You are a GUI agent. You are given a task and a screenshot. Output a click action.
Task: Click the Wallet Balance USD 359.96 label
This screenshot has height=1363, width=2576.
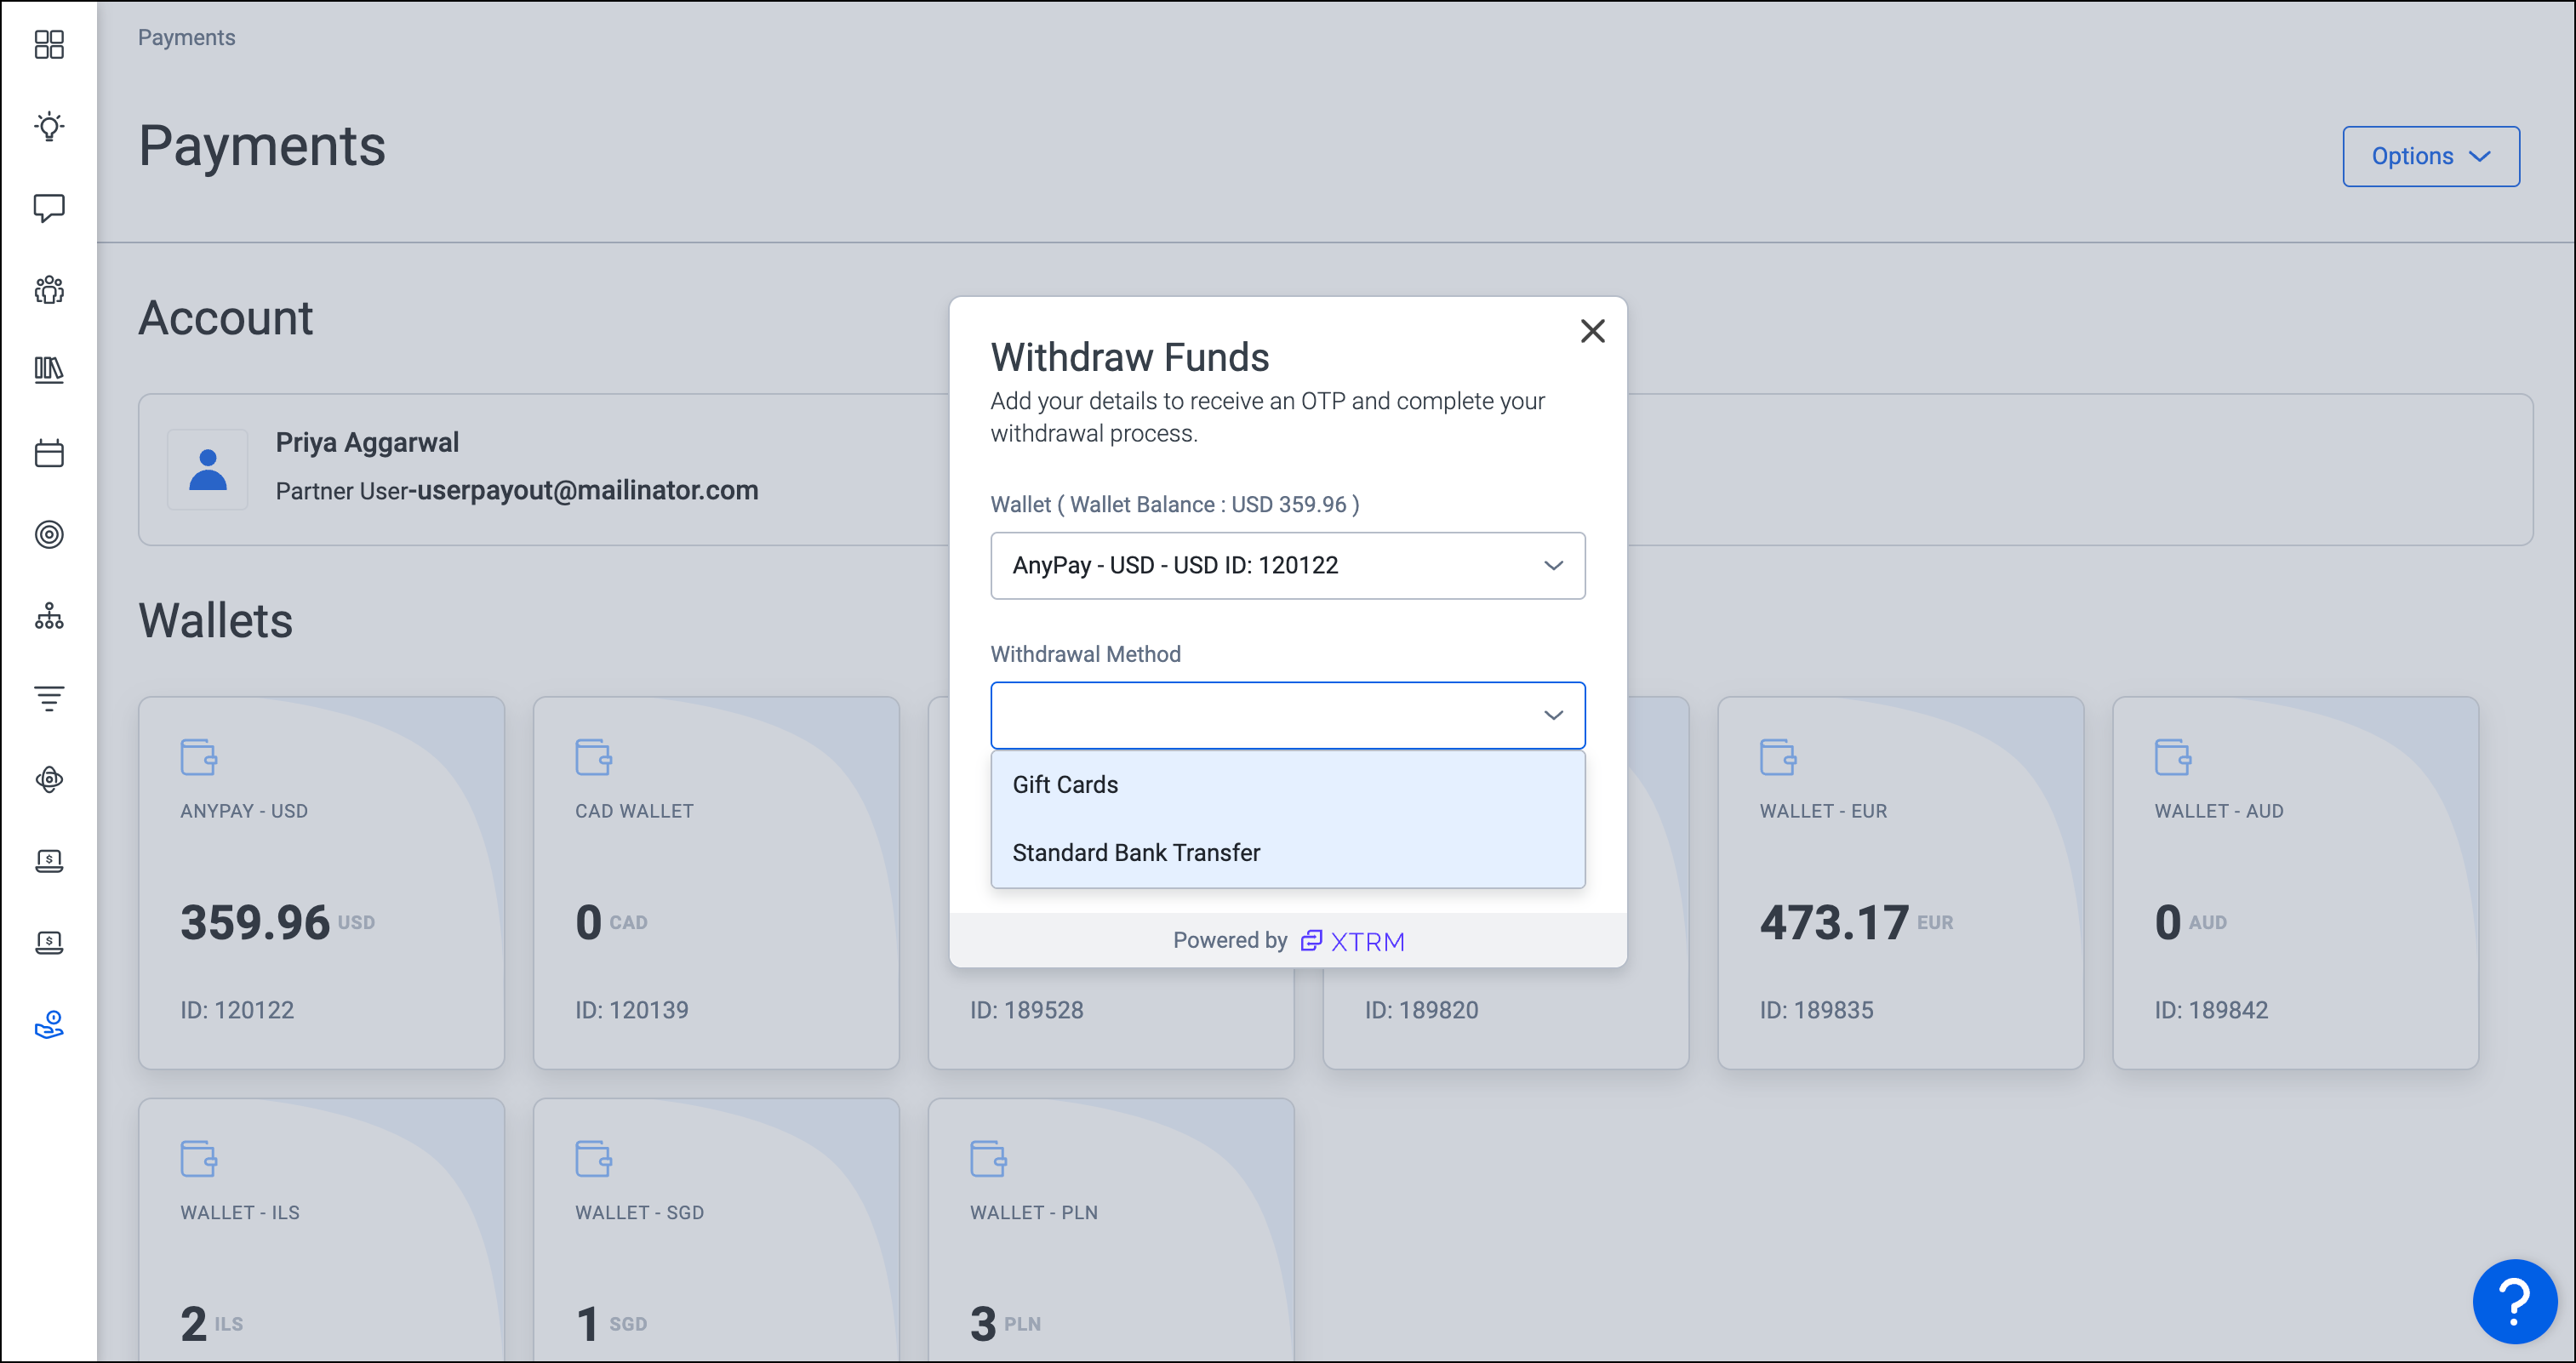point(1174,504)
